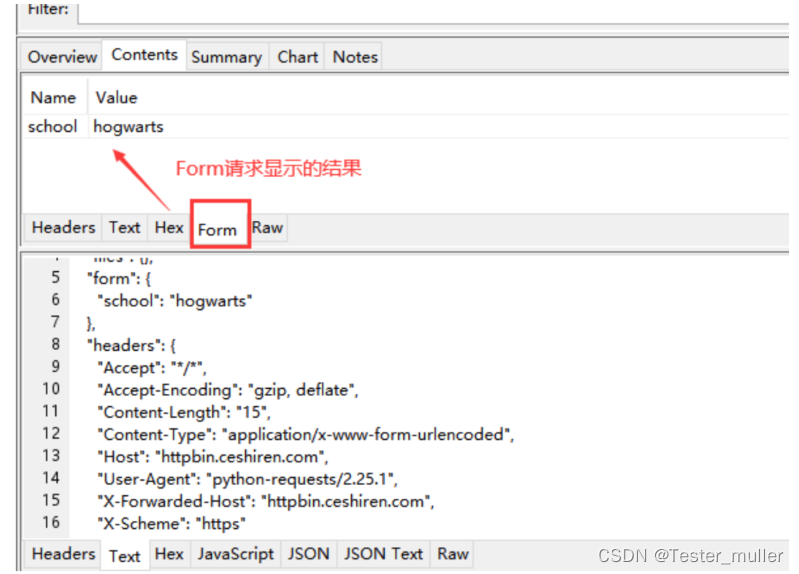Image resolution: width=799 pixels, height=574 pixels.
Task: Select response Text tab
Action: pos(124,556)
